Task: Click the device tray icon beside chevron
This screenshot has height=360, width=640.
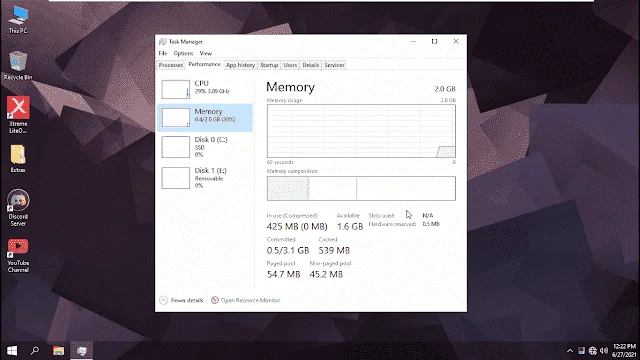Action: coord(581,351)
